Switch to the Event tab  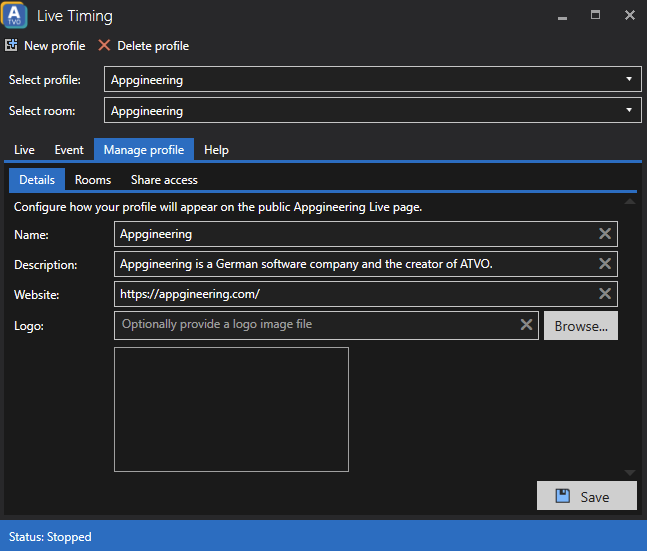[69, 150]
